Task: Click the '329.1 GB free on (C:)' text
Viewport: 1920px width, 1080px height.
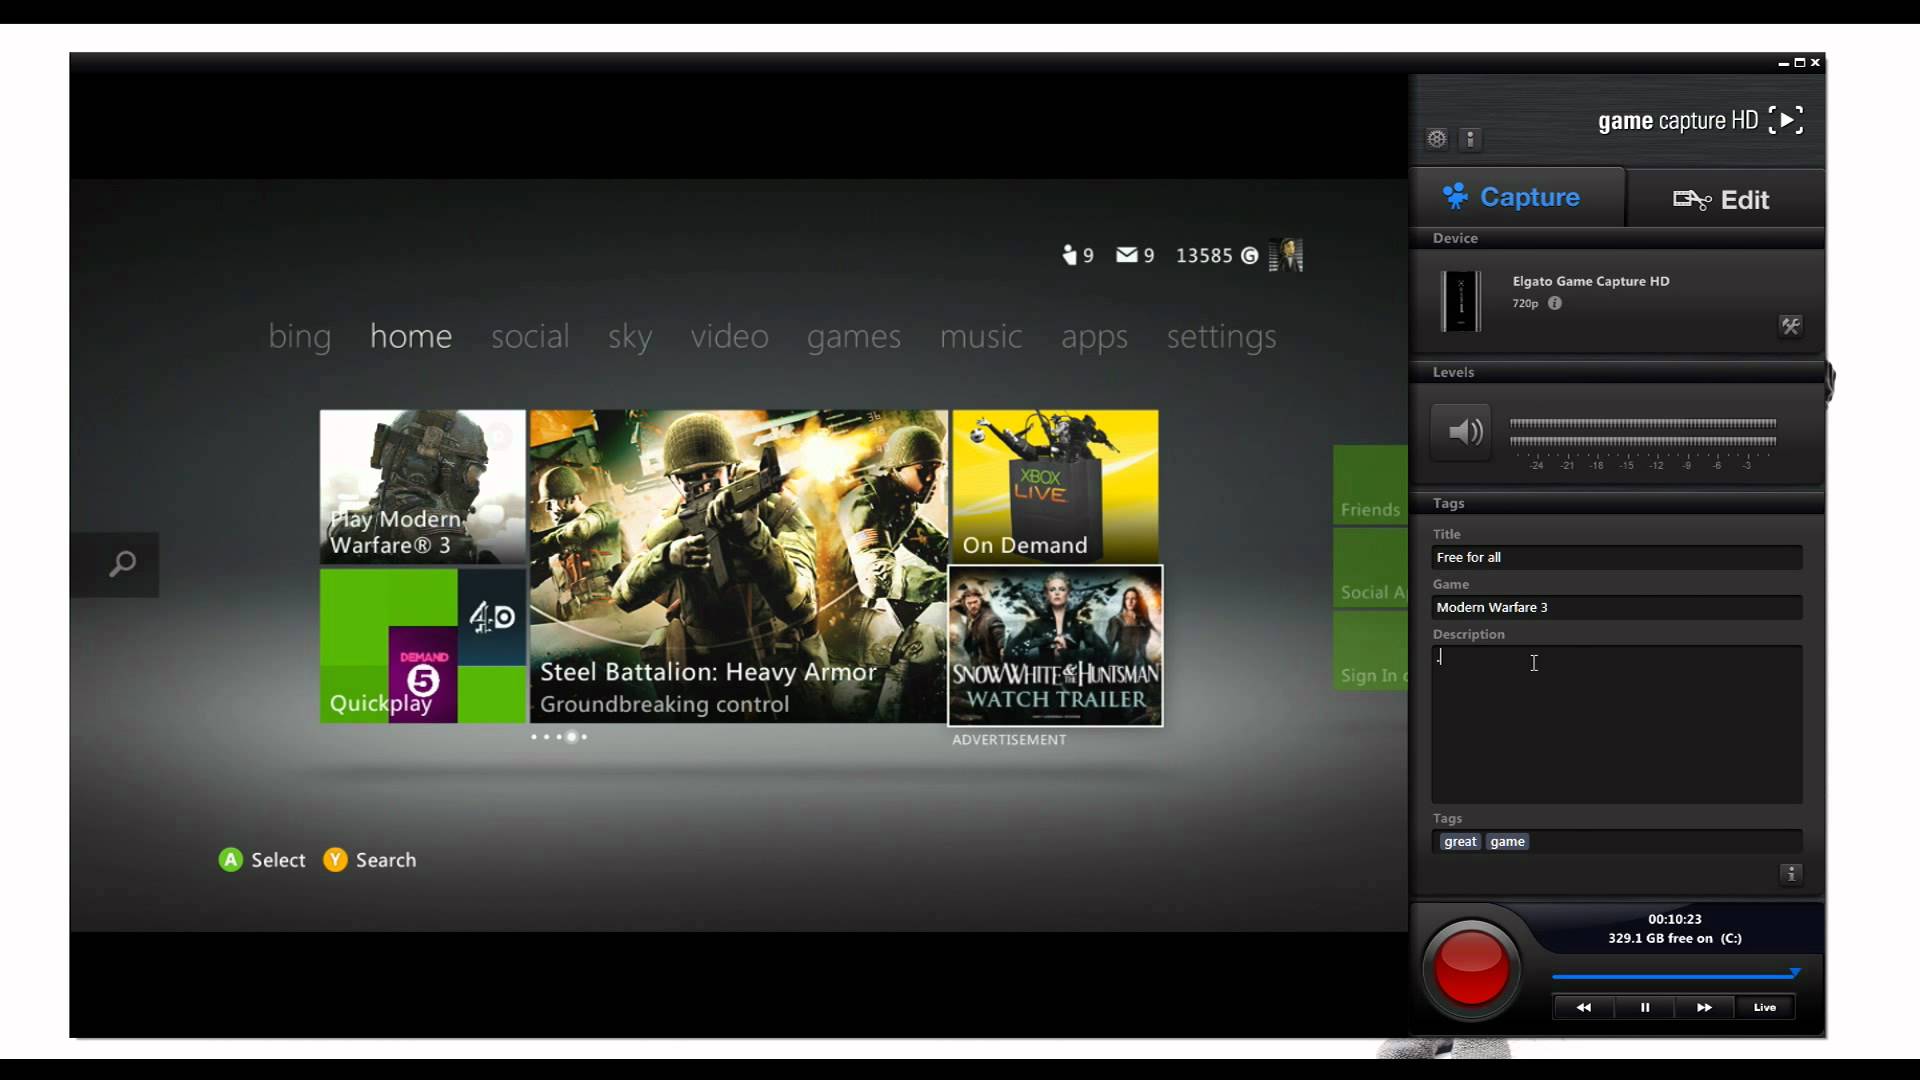Action: coord(1674,938)
